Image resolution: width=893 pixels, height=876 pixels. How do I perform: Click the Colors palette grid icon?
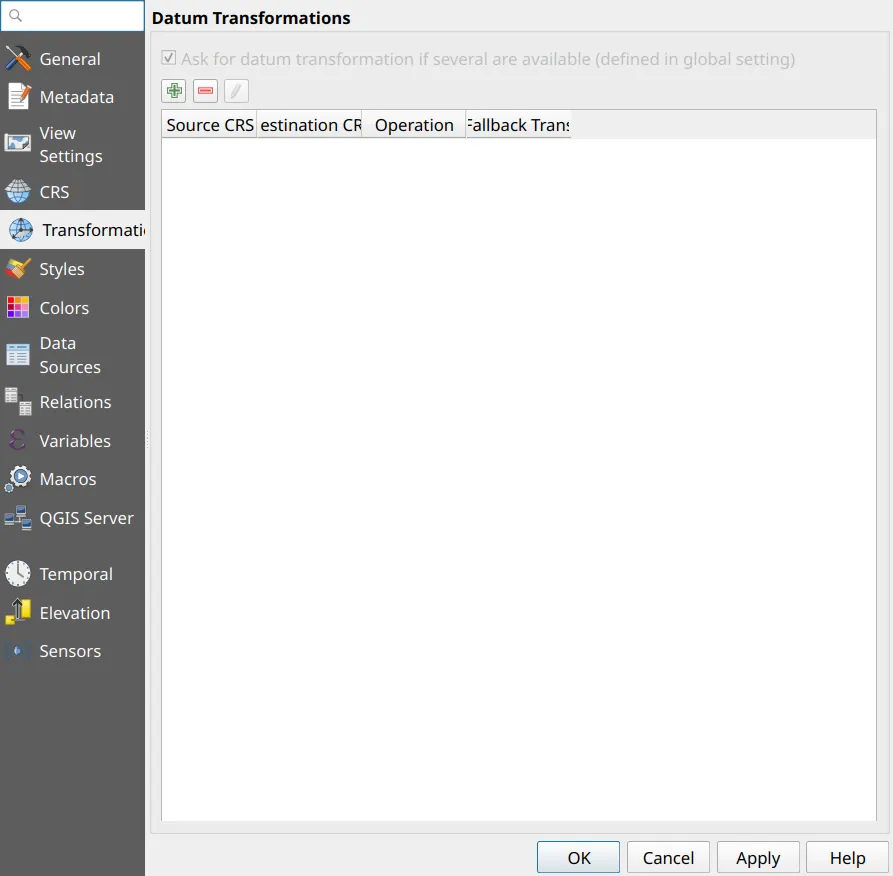coord(18,308)
